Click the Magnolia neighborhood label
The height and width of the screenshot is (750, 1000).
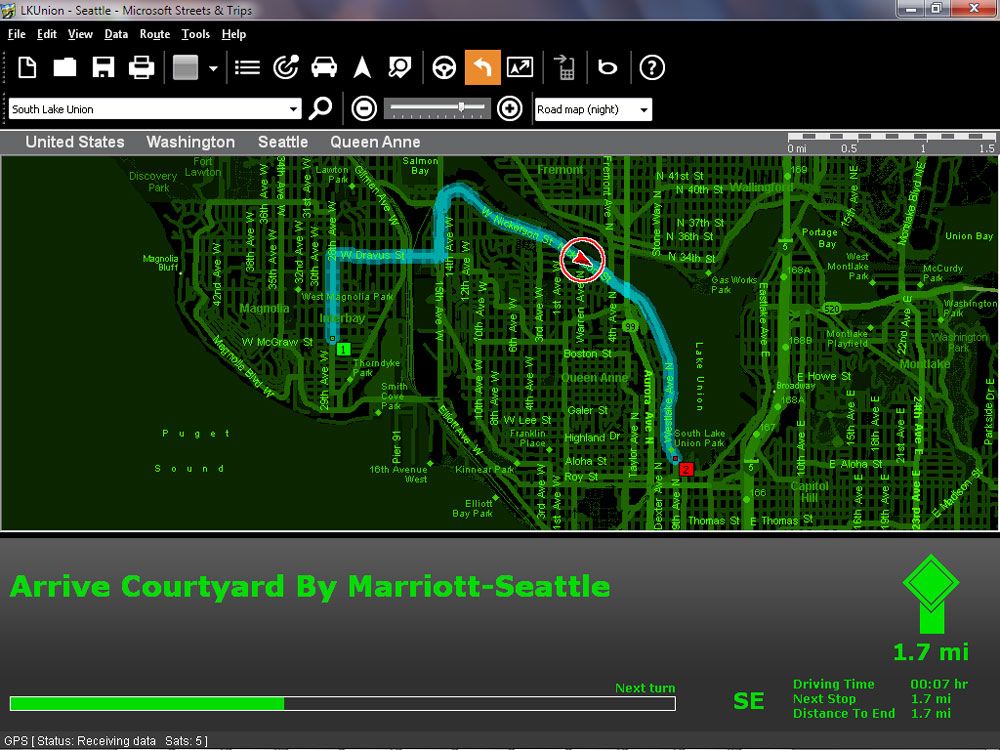[x=264, y=308]
